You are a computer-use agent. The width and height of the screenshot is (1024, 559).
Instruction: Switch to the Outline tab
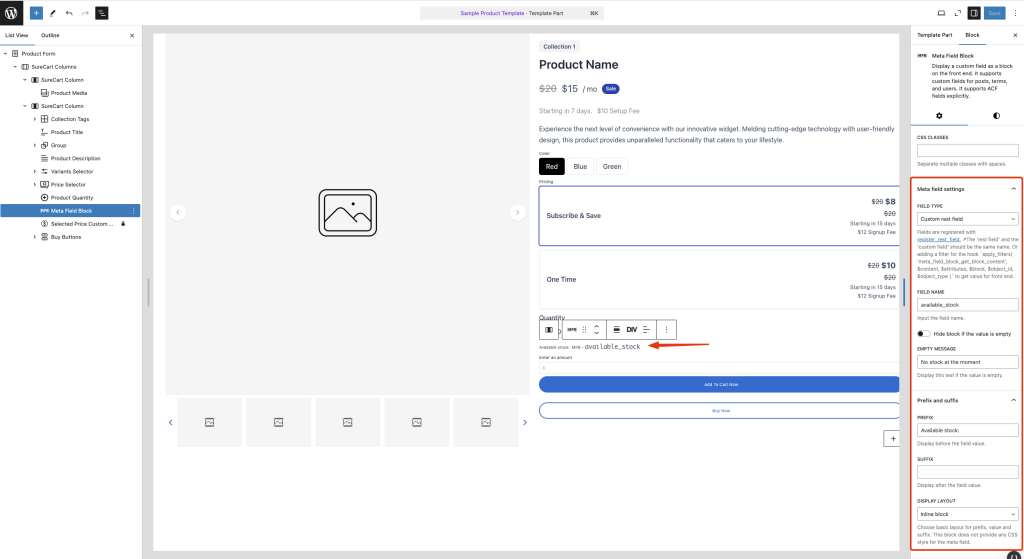point(50,35)
